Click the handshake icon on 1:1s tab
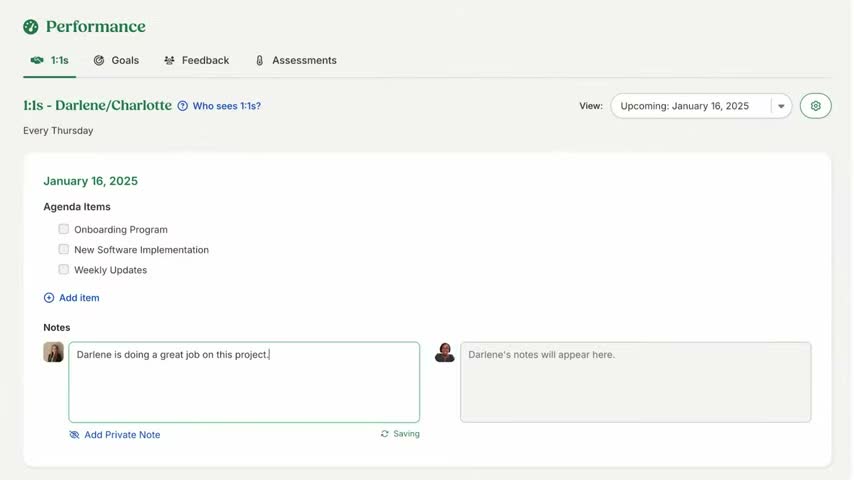Viewport: 854px width, 480px height. click(37, 60)
